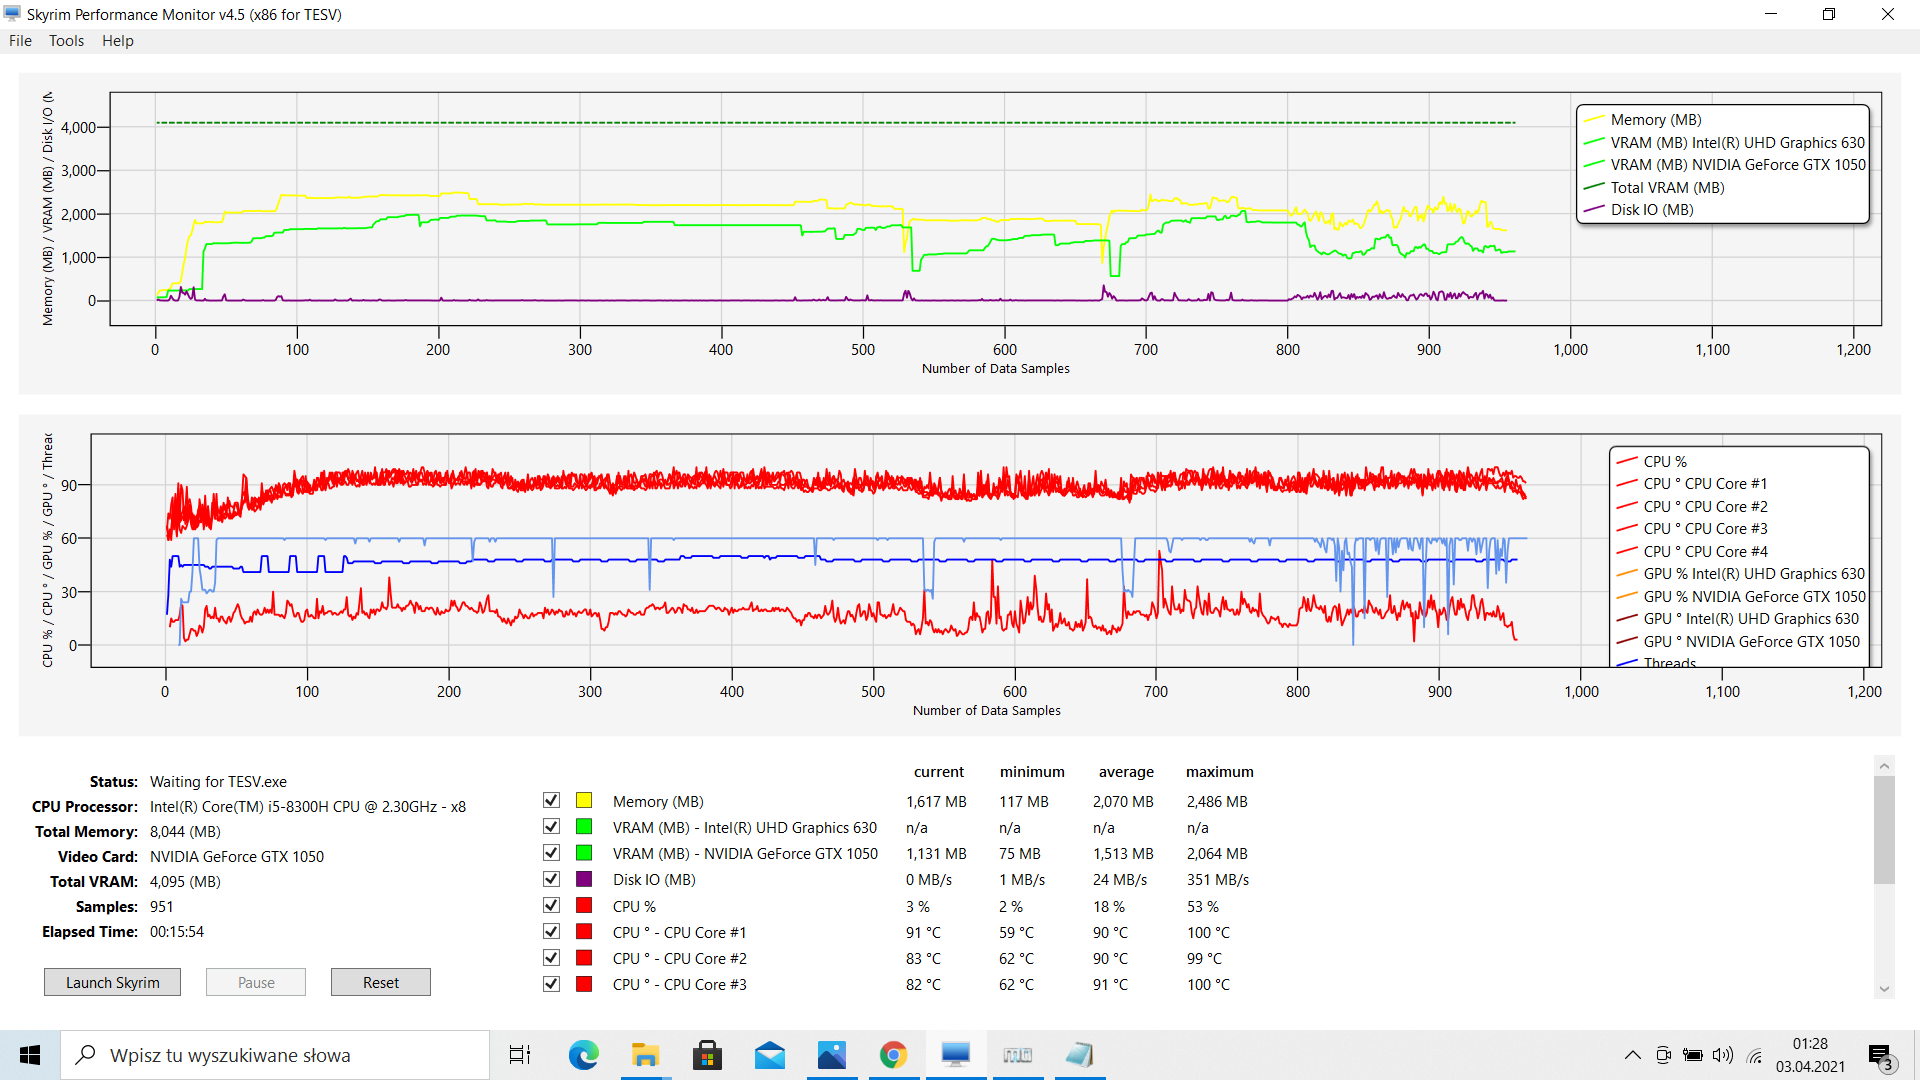This screenshot has height=1080, width=1920.
Task: Click the Launch Skyrim button
Action: point(112,982)
